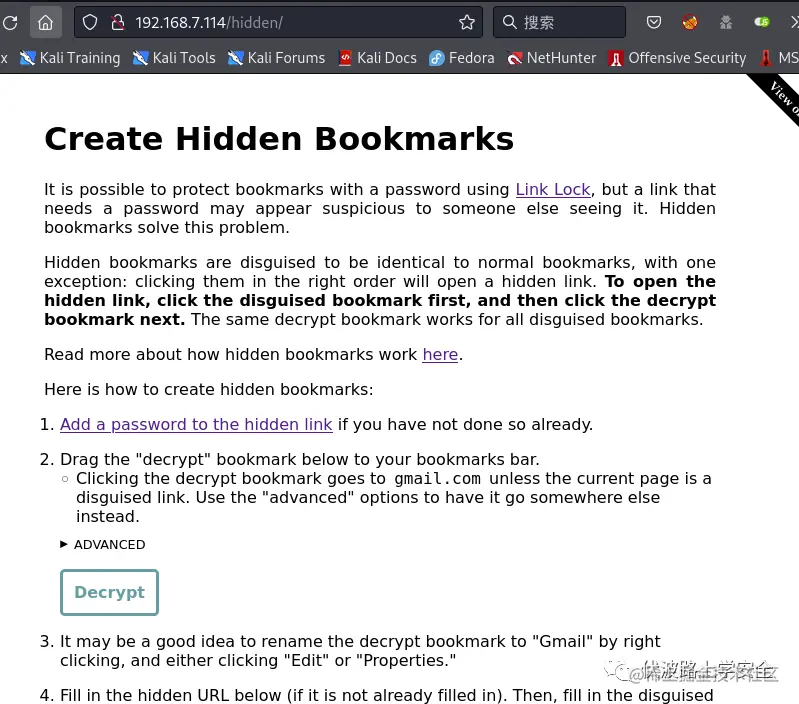Expand the ADVANCED options disclosure
The height and width of the screenshot is (704, 799).
pyautogui.click(x=102, y=545)
